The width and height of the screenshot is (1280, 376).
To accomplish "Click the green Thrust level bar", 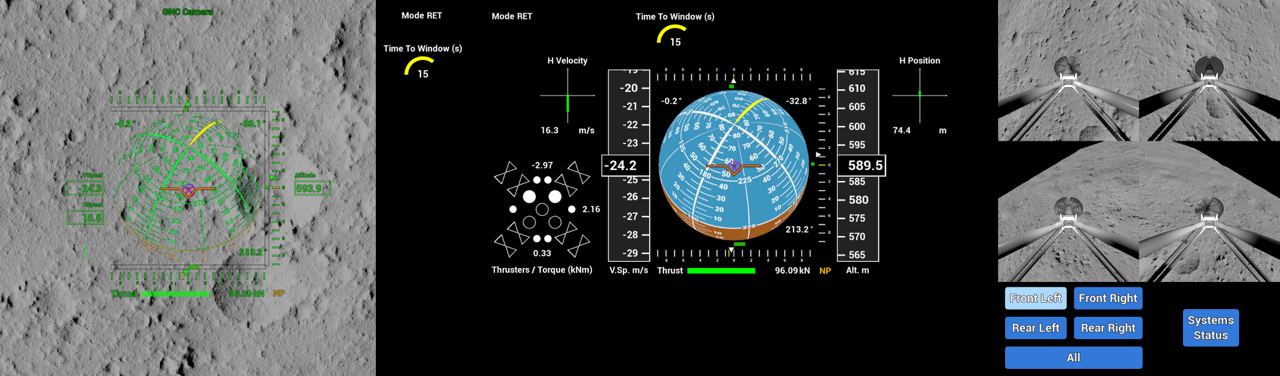I will (x=721, y=270).
